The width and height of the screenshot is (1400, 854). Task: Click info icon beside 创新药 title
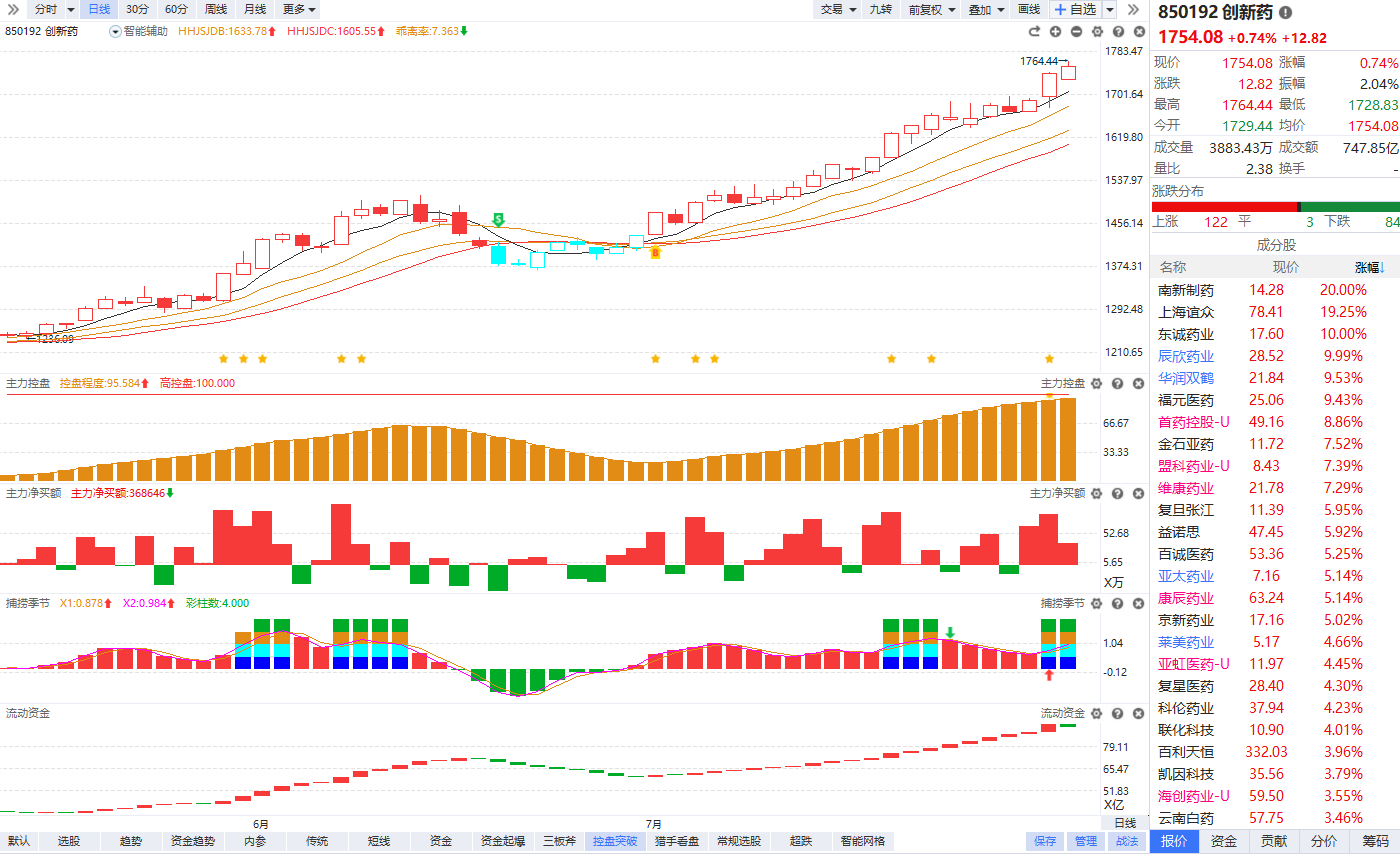click(1285, 13)
